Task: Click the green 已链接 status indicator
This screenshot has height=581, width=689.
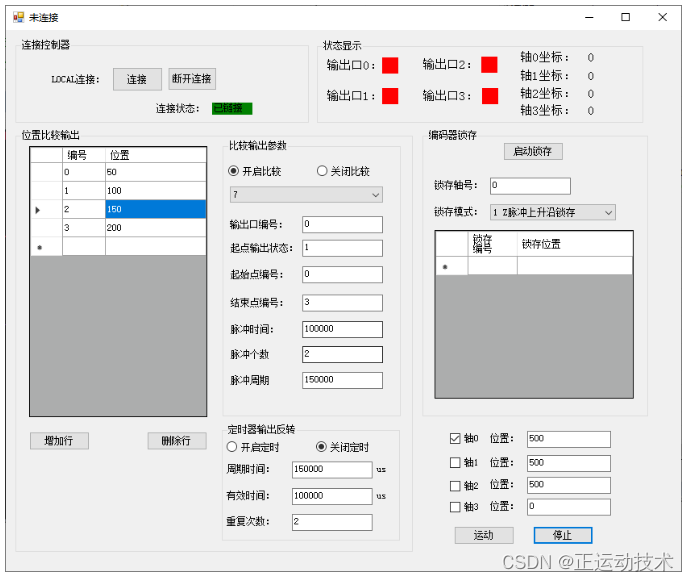Action: pos(232,108)
